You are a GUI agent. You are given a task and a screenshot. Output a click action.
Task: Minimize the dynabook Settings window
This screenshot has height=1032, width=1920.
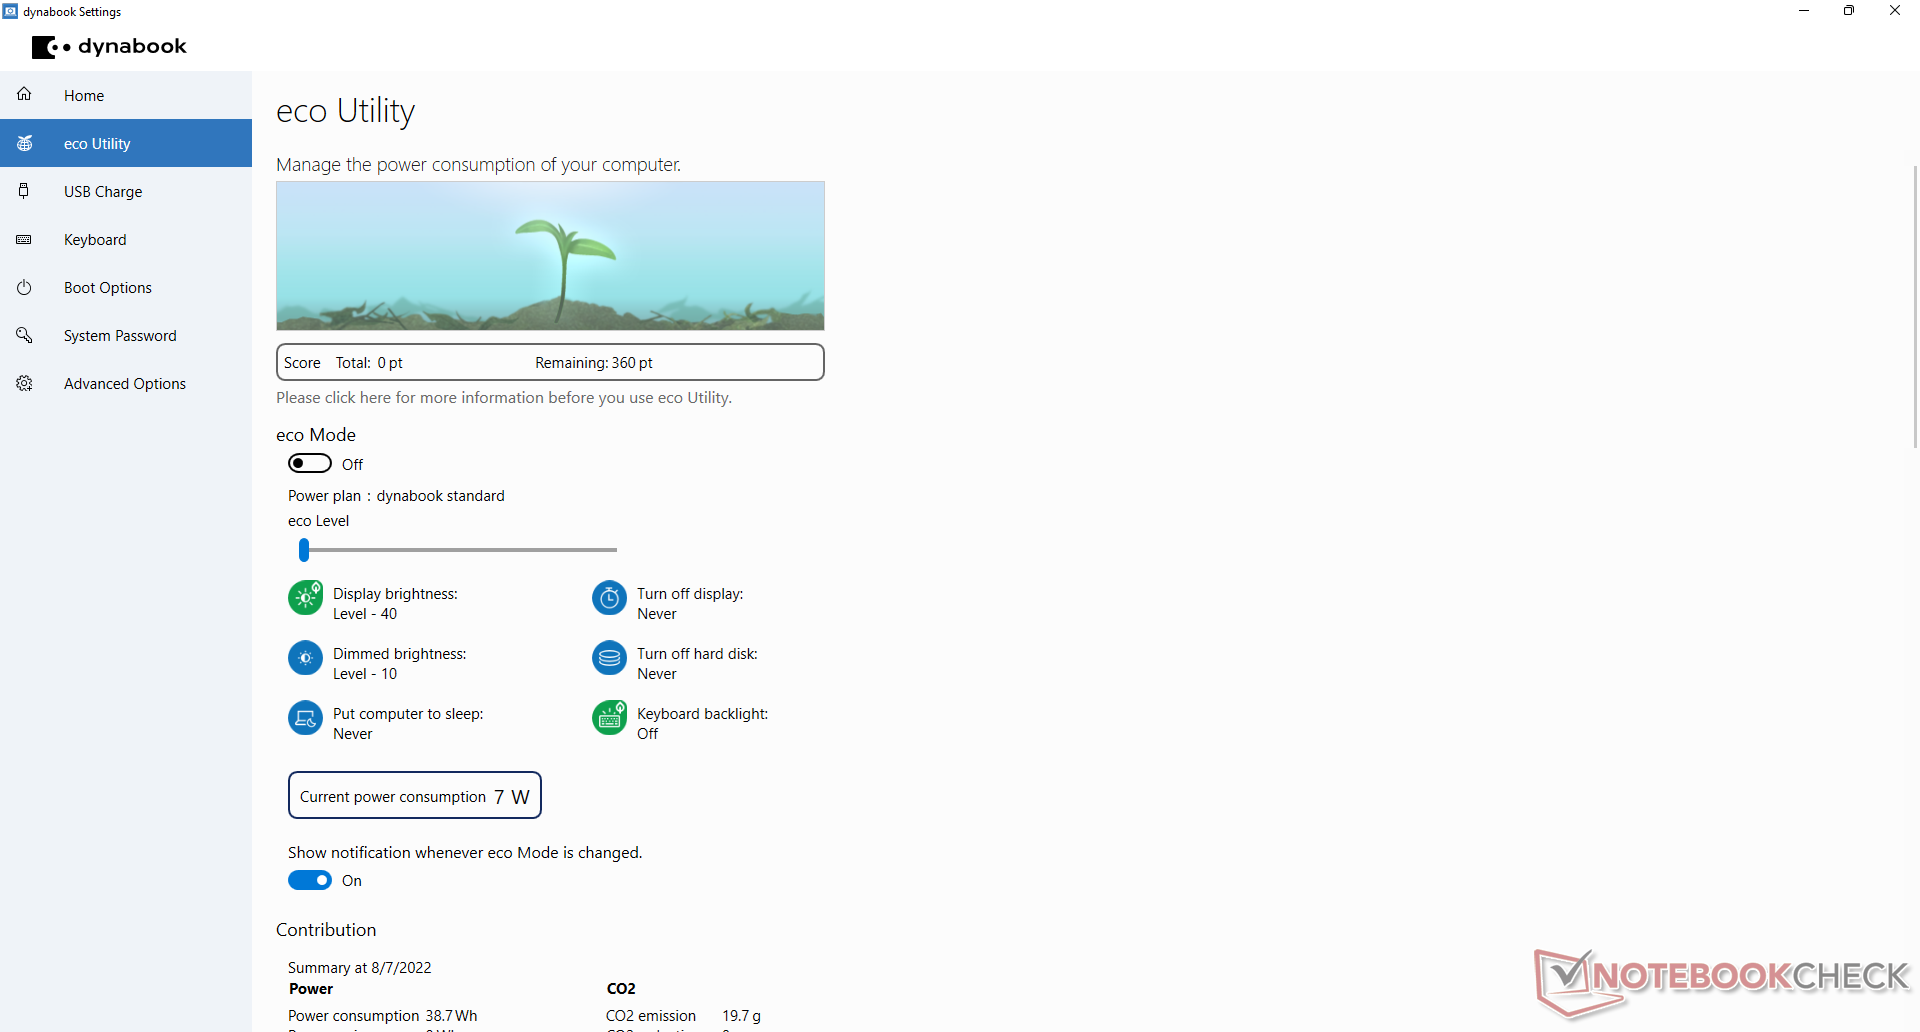[1804, 11]
